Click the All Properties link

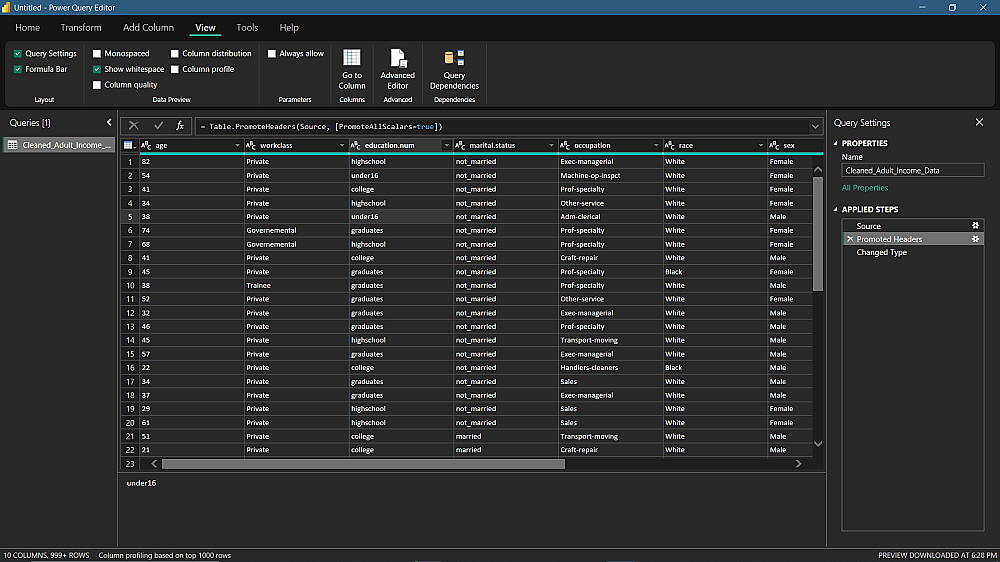pos(864,188)
